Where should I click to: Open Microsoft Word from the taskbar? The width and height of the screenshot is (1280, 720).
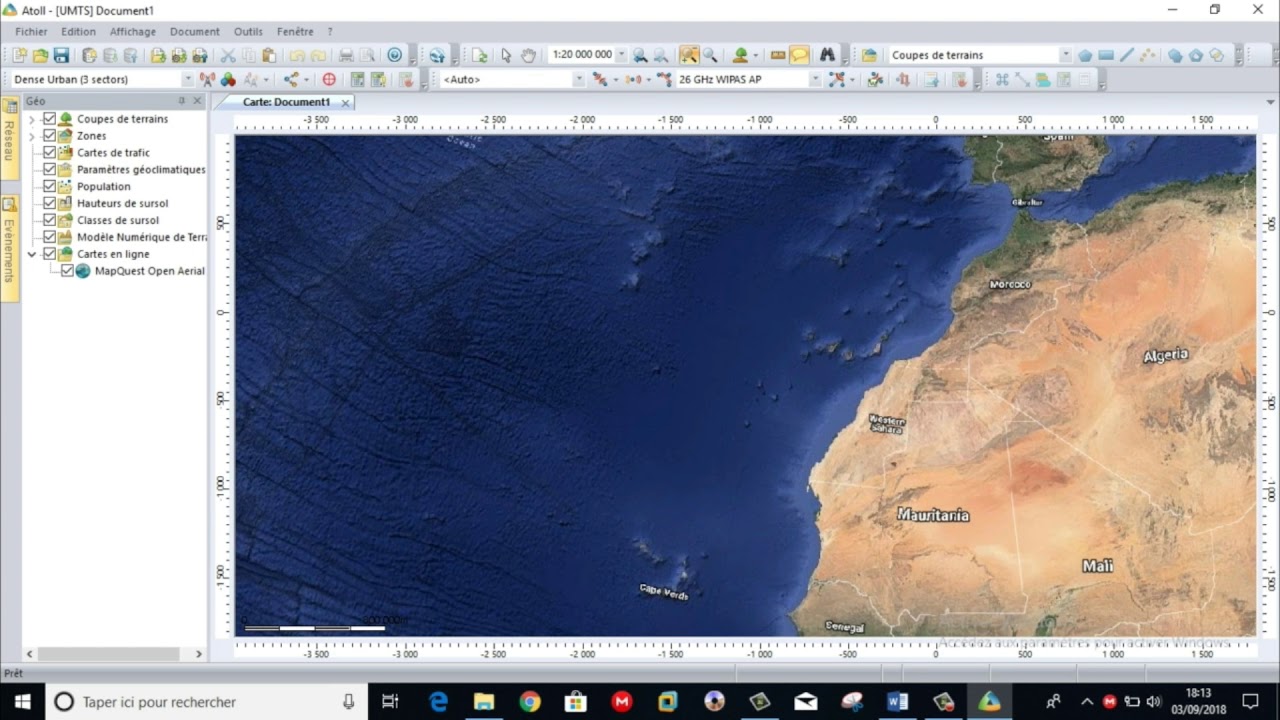(x=897, y=702)
